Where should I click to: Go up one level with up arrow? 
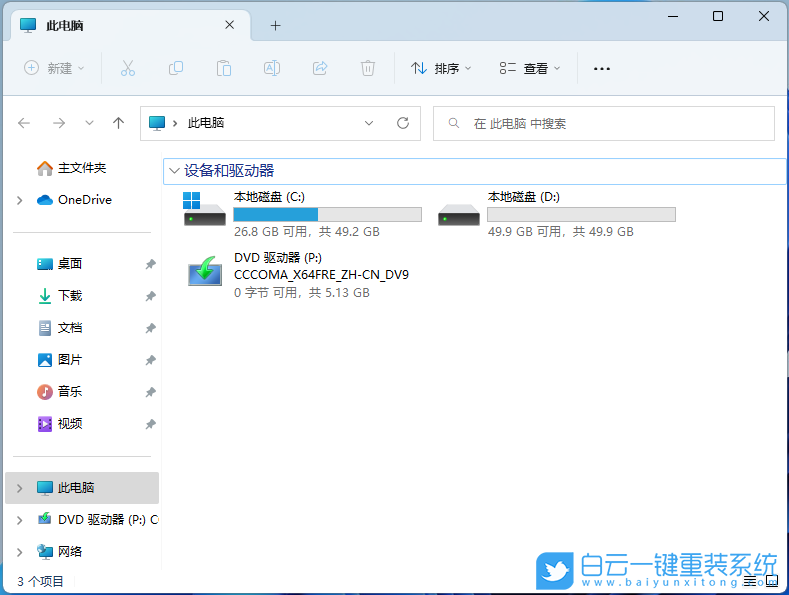point(118,123)
